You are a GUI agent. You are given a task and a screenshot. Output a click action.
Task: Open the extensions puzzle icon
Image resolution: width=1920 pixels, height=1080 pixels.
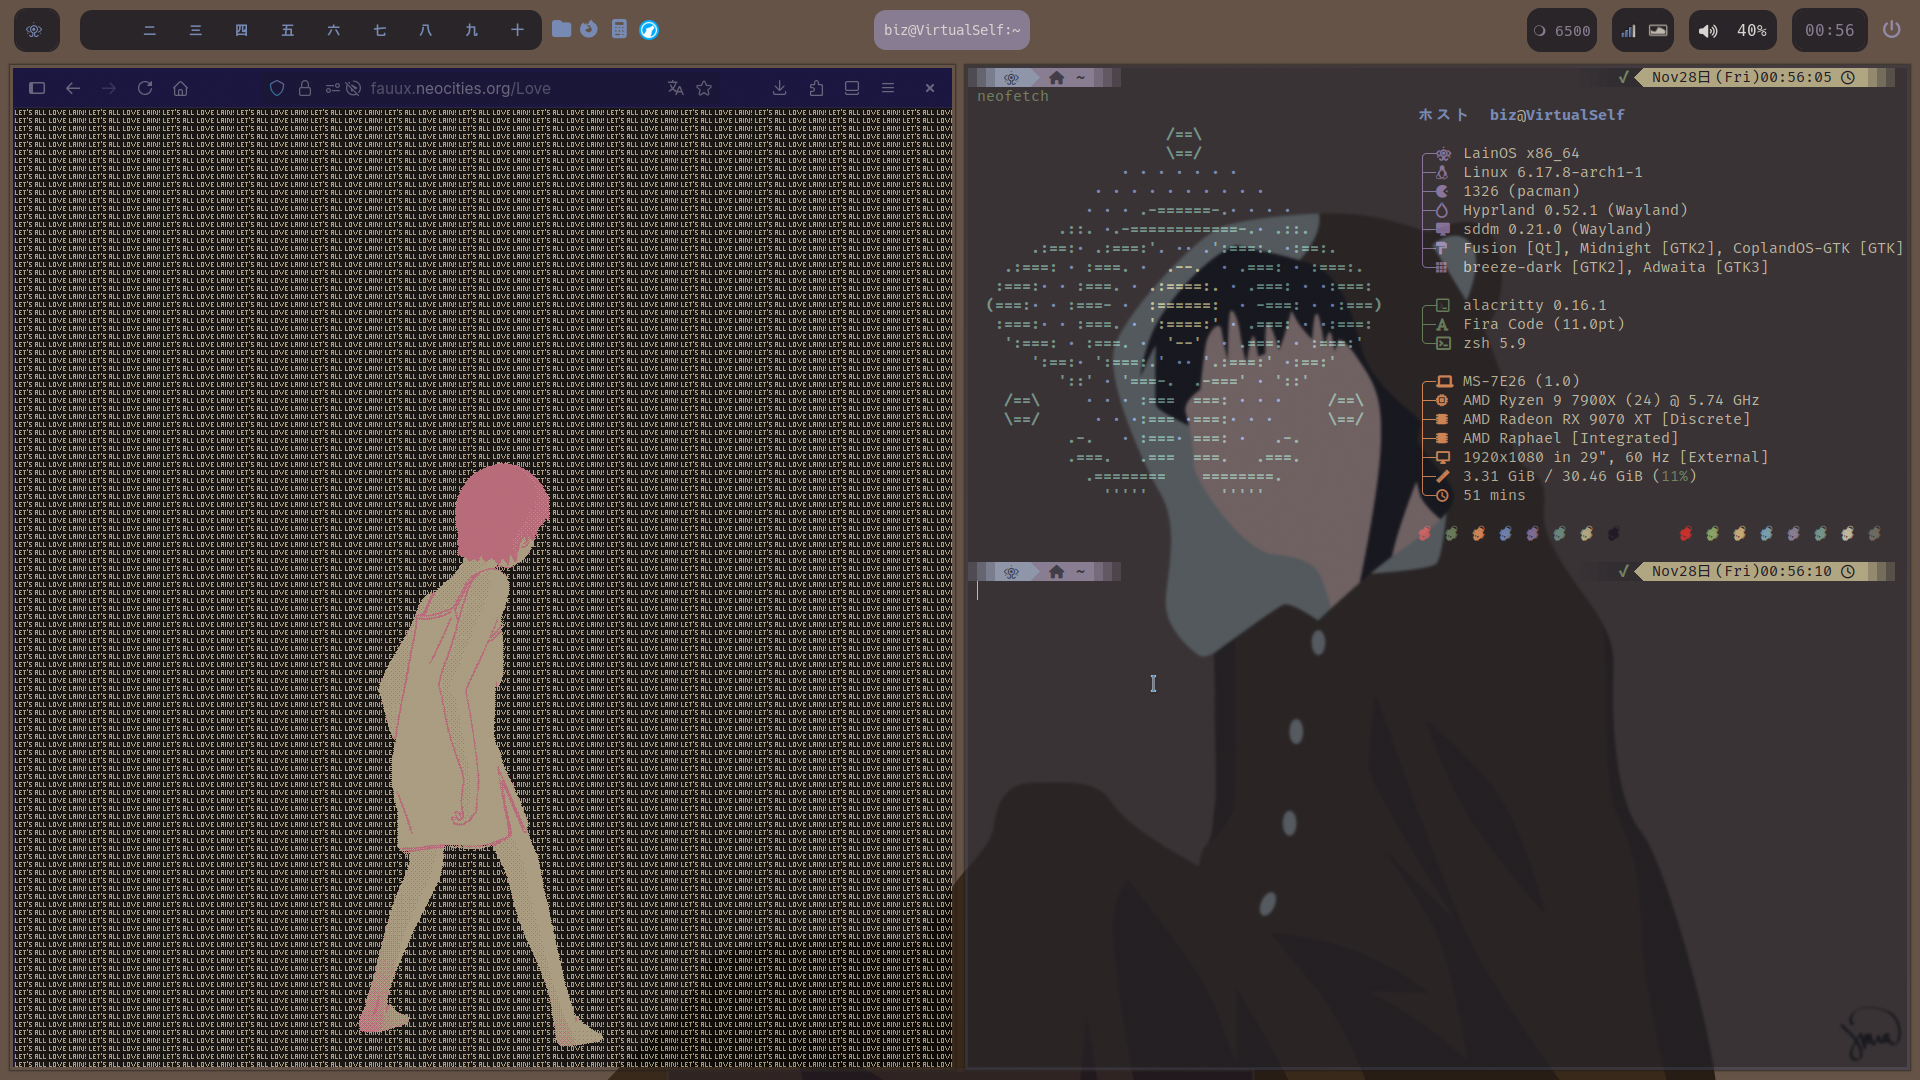point(816,88)
